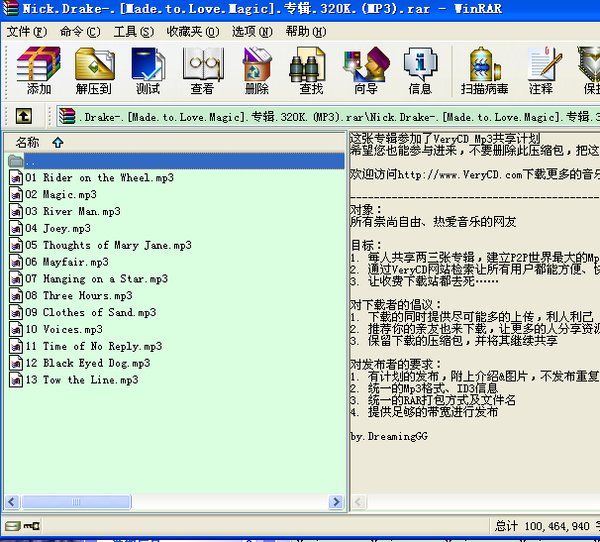Select file name "08 Three Hours.mp3"
600x542 pixels.
[x=79, y=295]
